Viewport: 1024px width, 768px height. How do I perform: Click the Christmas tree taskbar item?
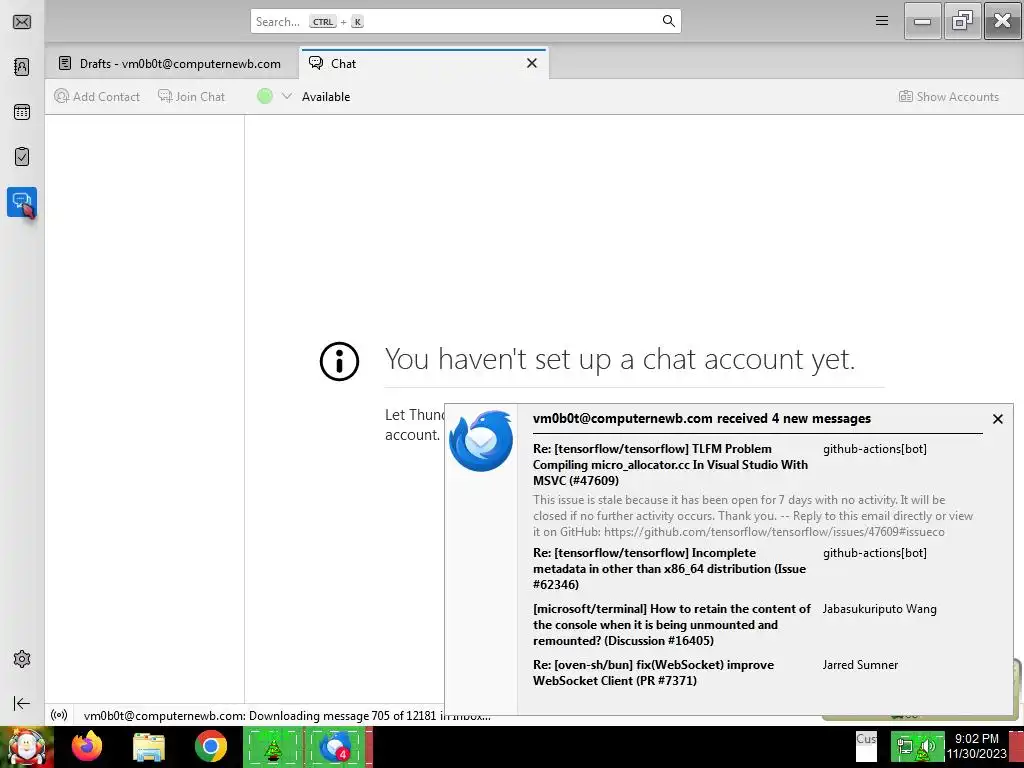tap(273, 747)
